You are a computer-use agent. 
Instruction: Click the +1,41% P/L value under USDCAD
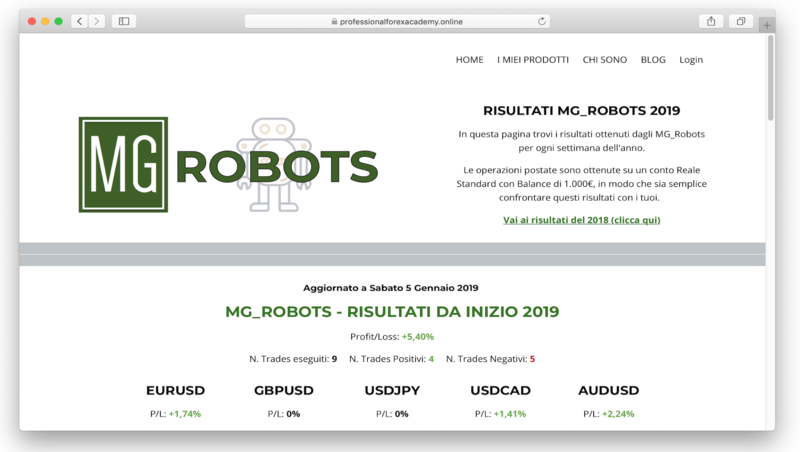(510, 414)
